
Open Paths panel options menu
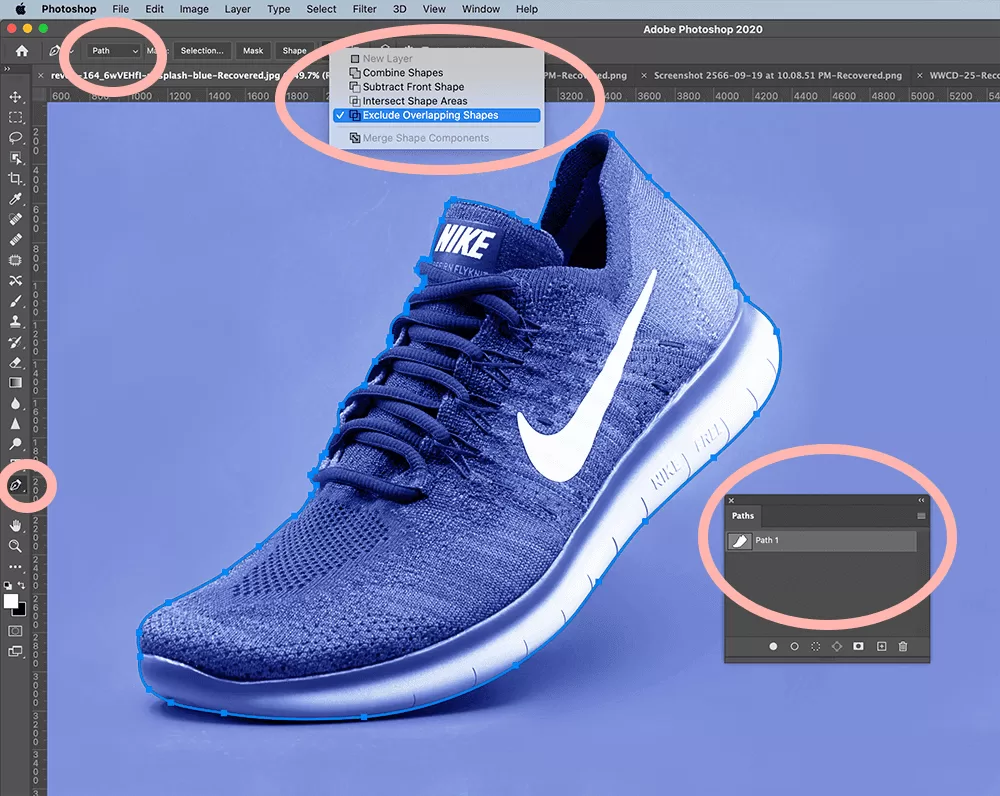pos(921,516)
